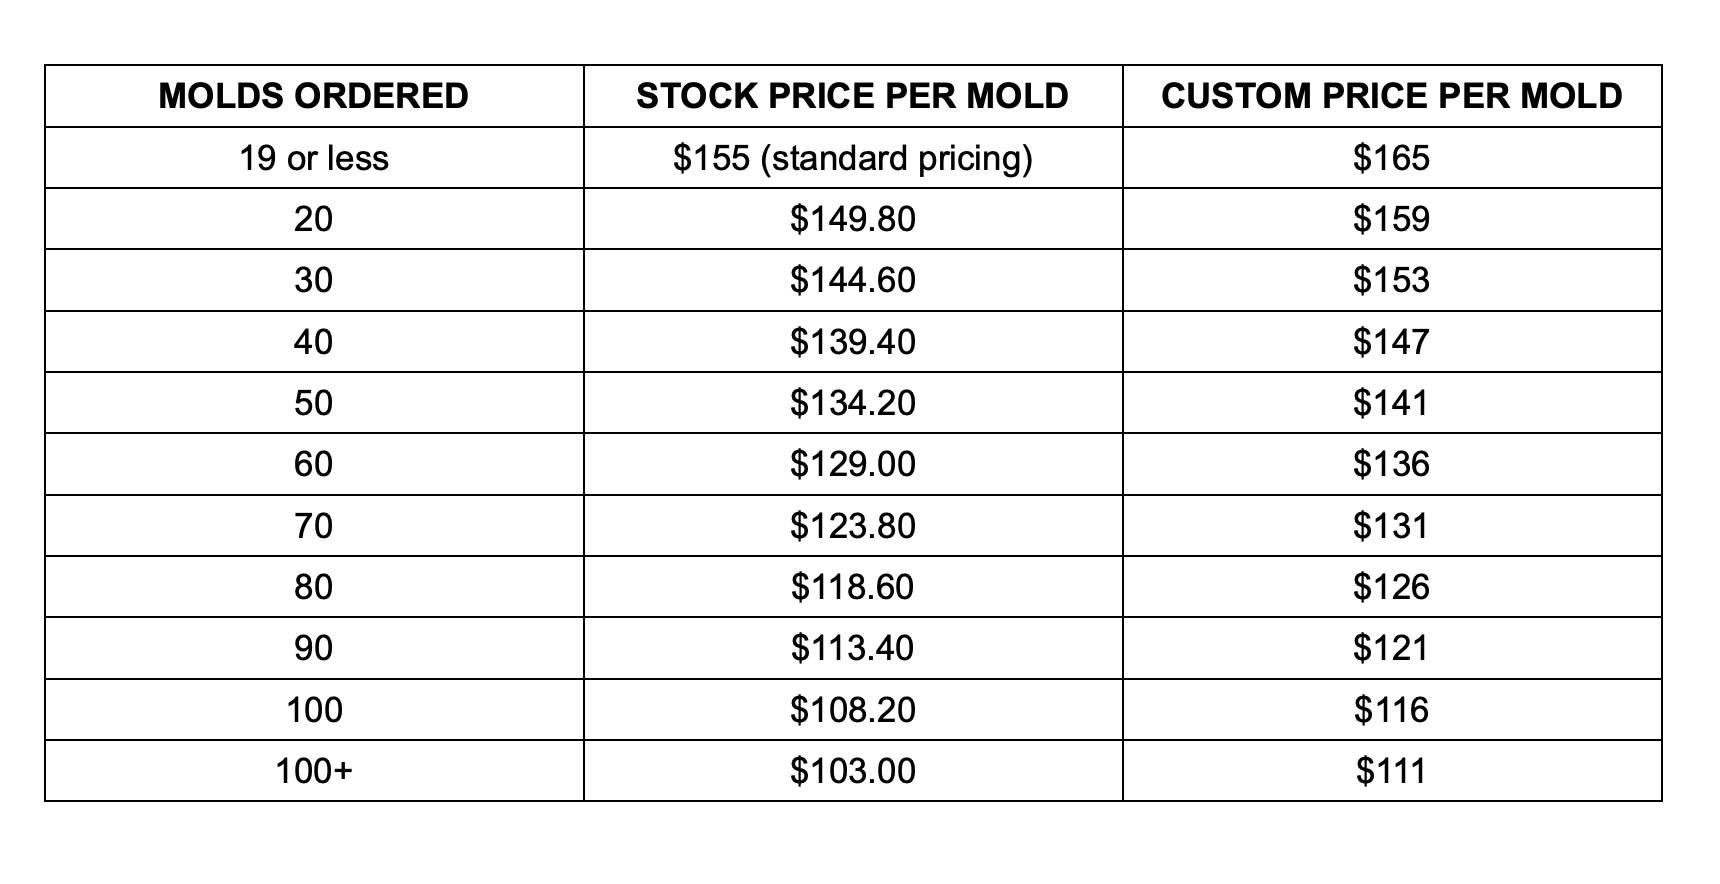Select the $131 custom price cell
The height and width of the screenshot is (884, 1720).
(x=1392, y=526)
